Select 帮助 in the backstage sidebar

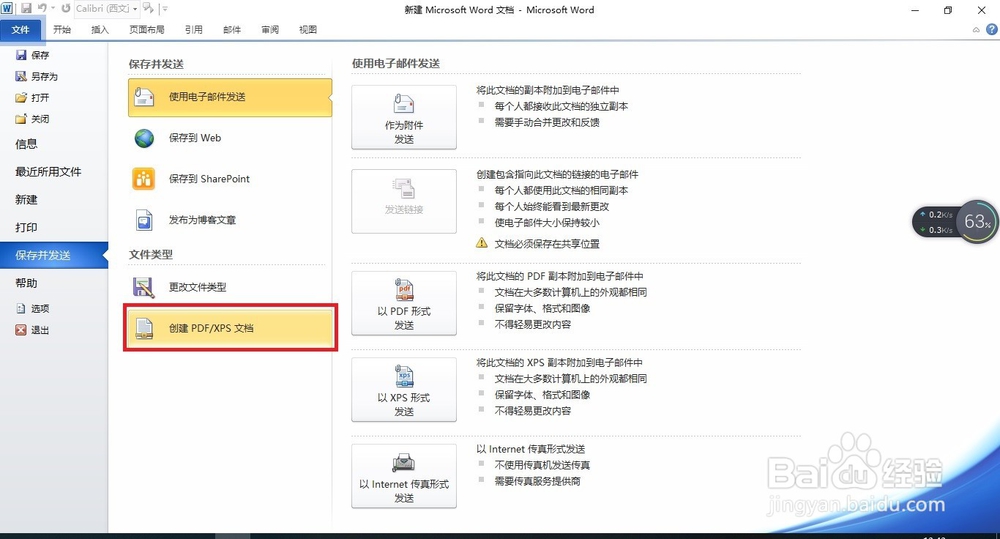click(x=26, y=283)
